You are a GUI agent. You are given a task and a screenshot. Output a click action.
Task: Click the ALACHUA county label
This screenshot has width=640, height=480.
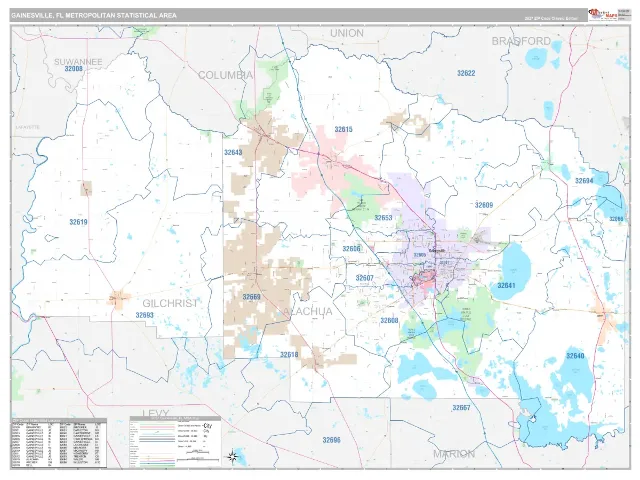pos(308,312)
